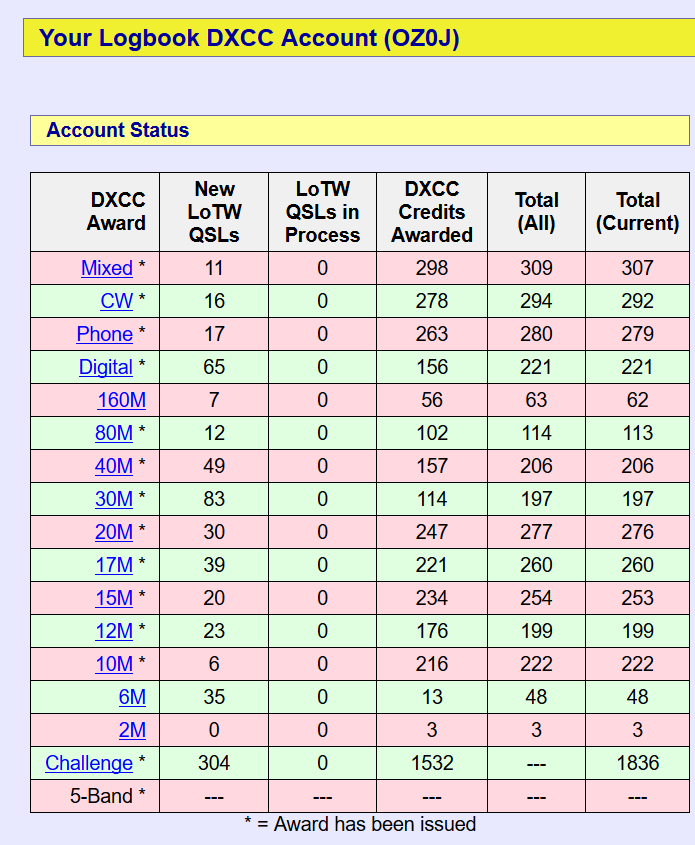
Task: Click the 'Total (Current)' column header
Action: pyautogui.click(x=637, y=211)
